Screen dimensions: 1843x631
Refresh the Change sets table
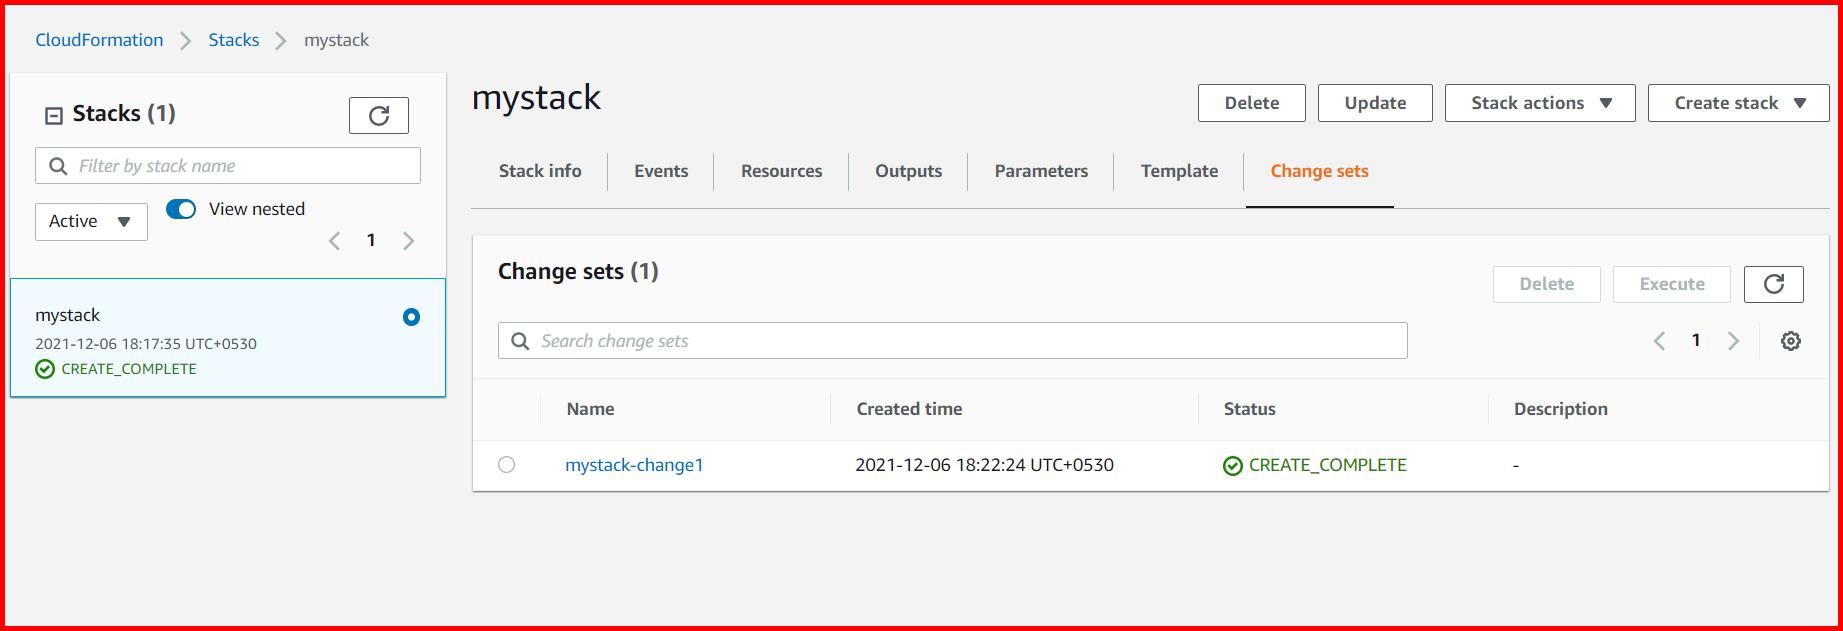coord(1773,284)
